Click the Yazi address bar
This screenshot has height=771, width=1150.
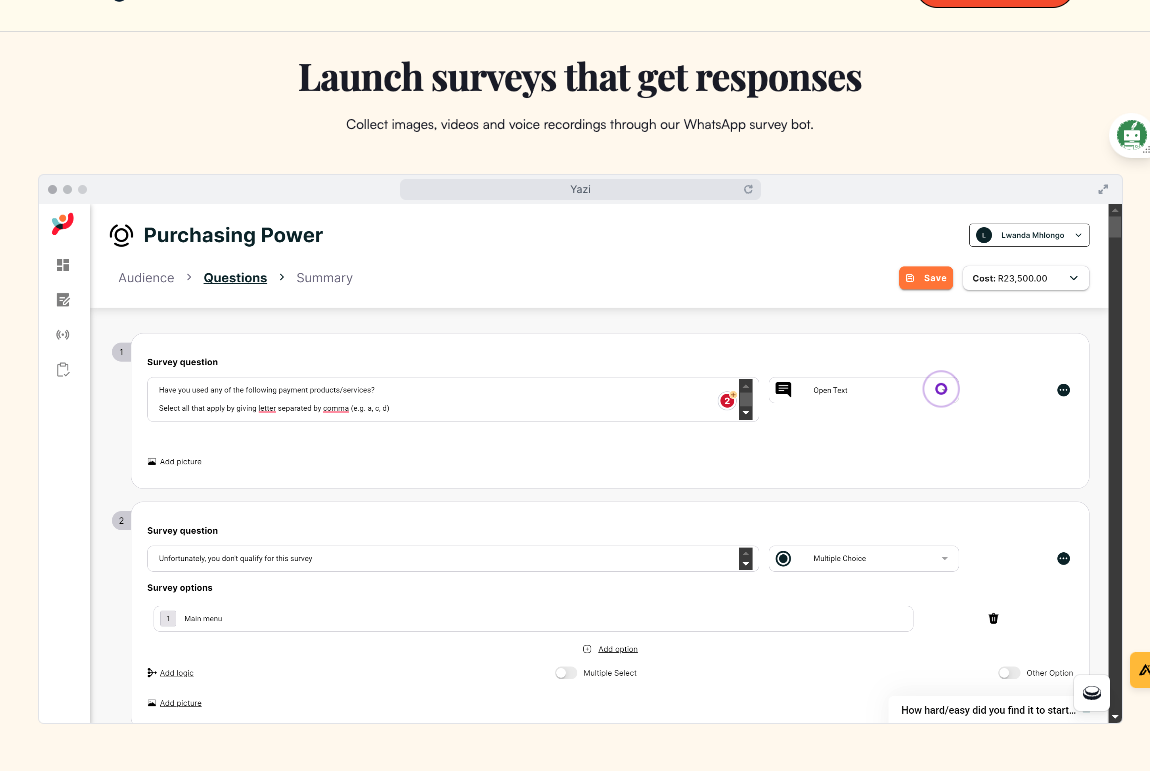580,189
